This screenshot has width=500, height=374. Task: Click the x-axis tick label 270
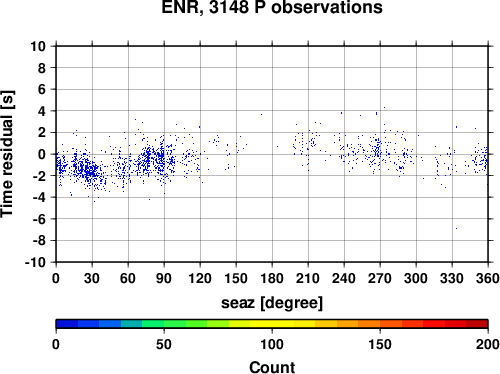pyautogui.click(x=380, y=278)
